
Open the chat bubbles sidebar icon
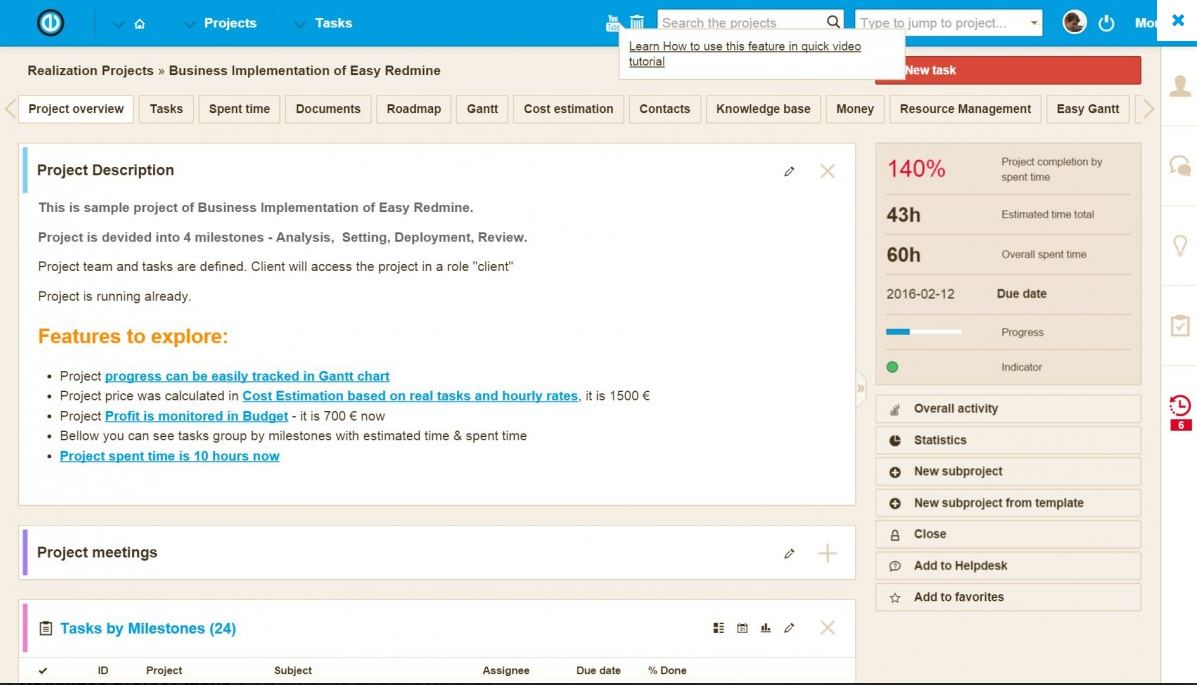coord(1180,165)
